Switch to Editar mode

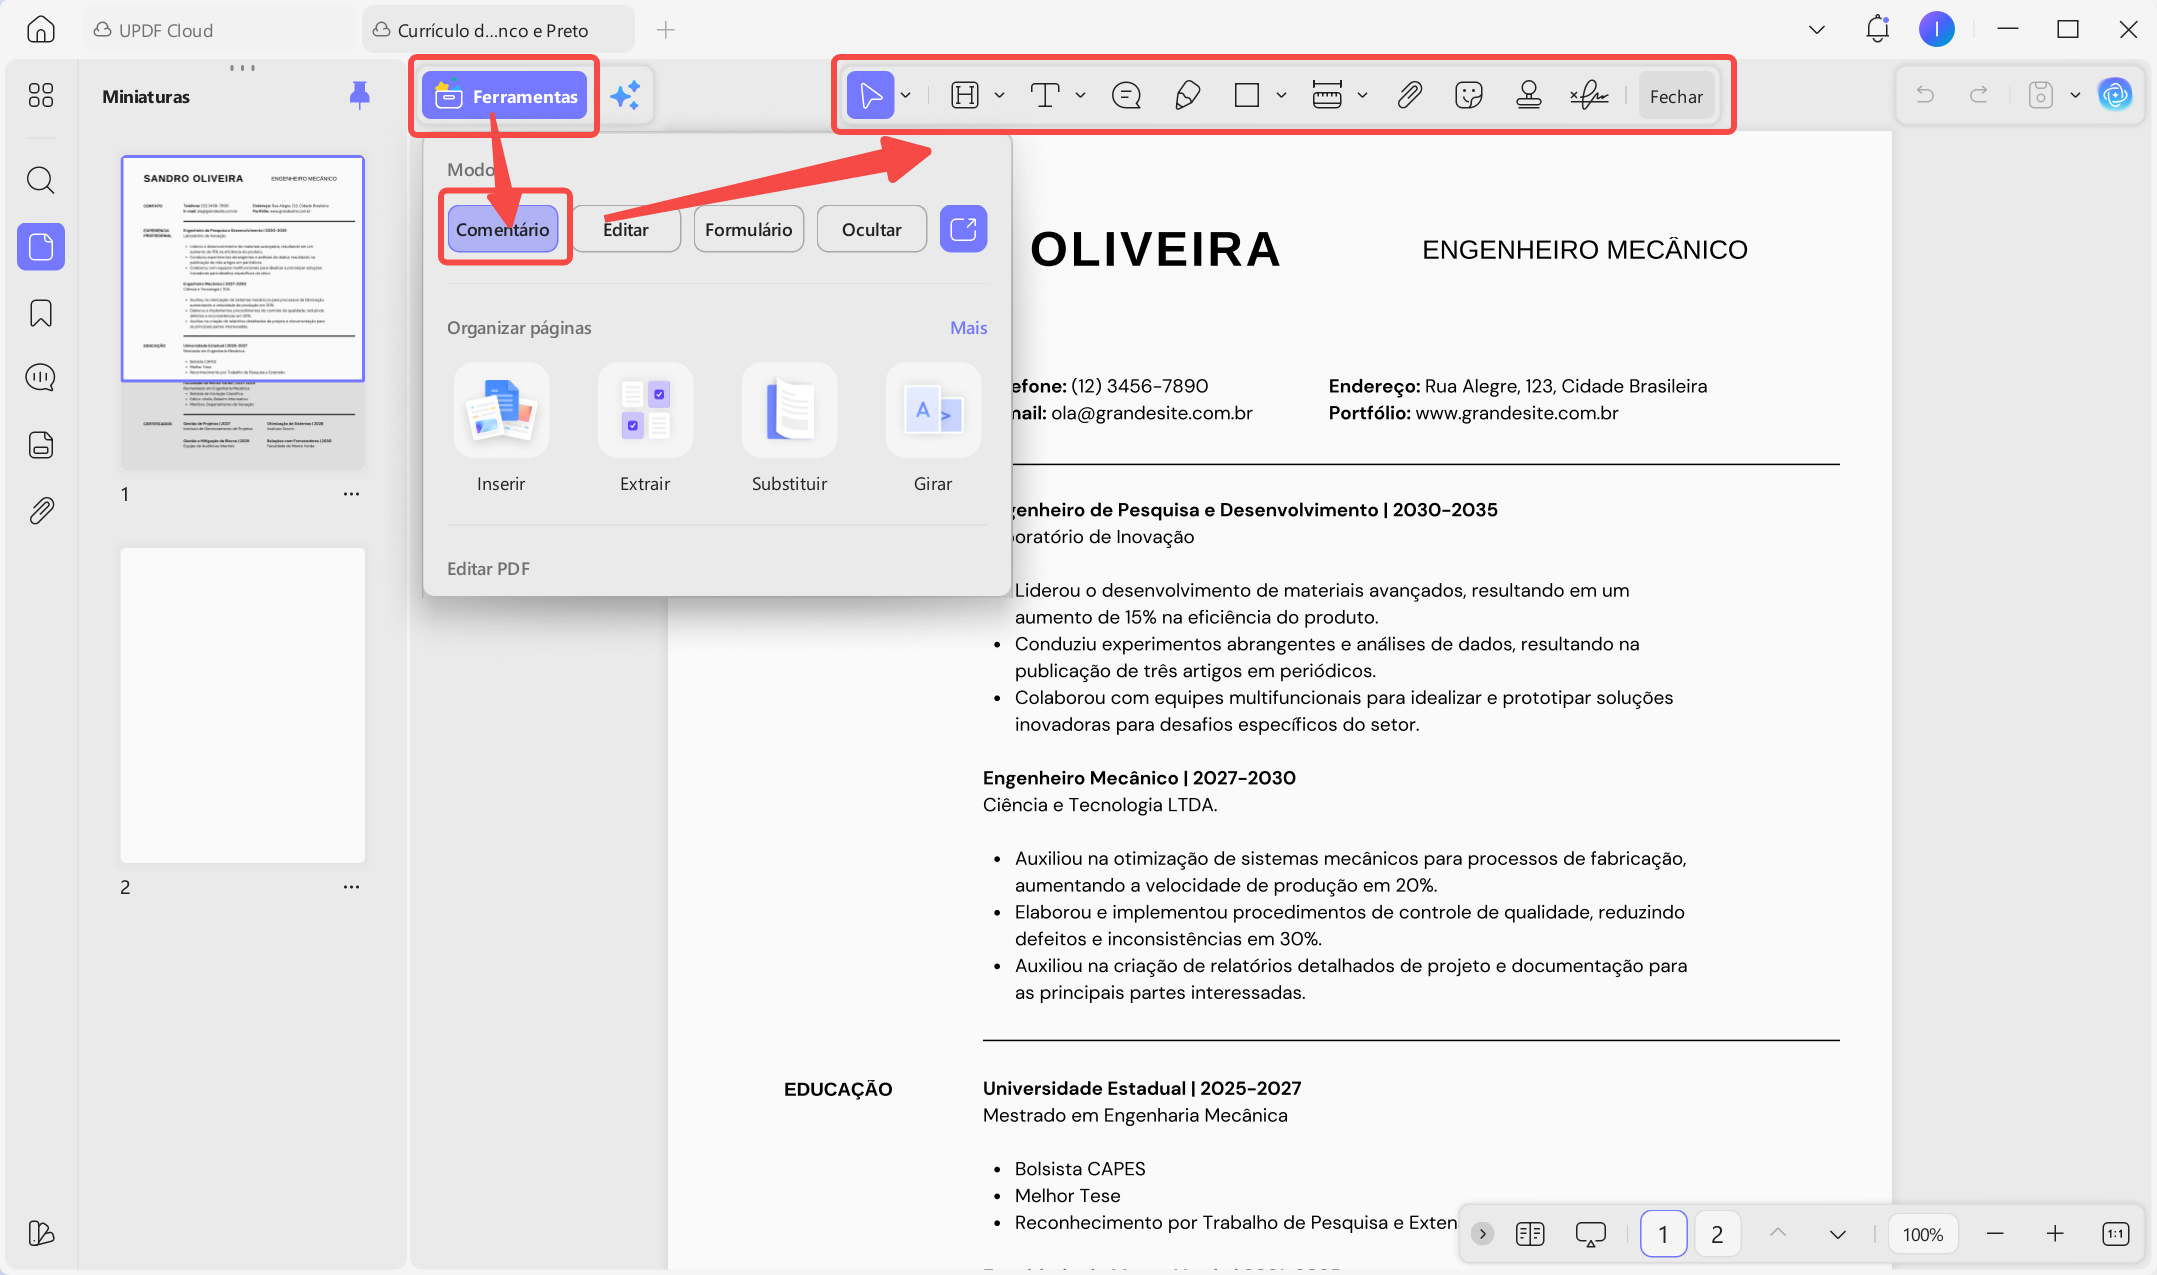pyautogui.click(x=626, y=229)
